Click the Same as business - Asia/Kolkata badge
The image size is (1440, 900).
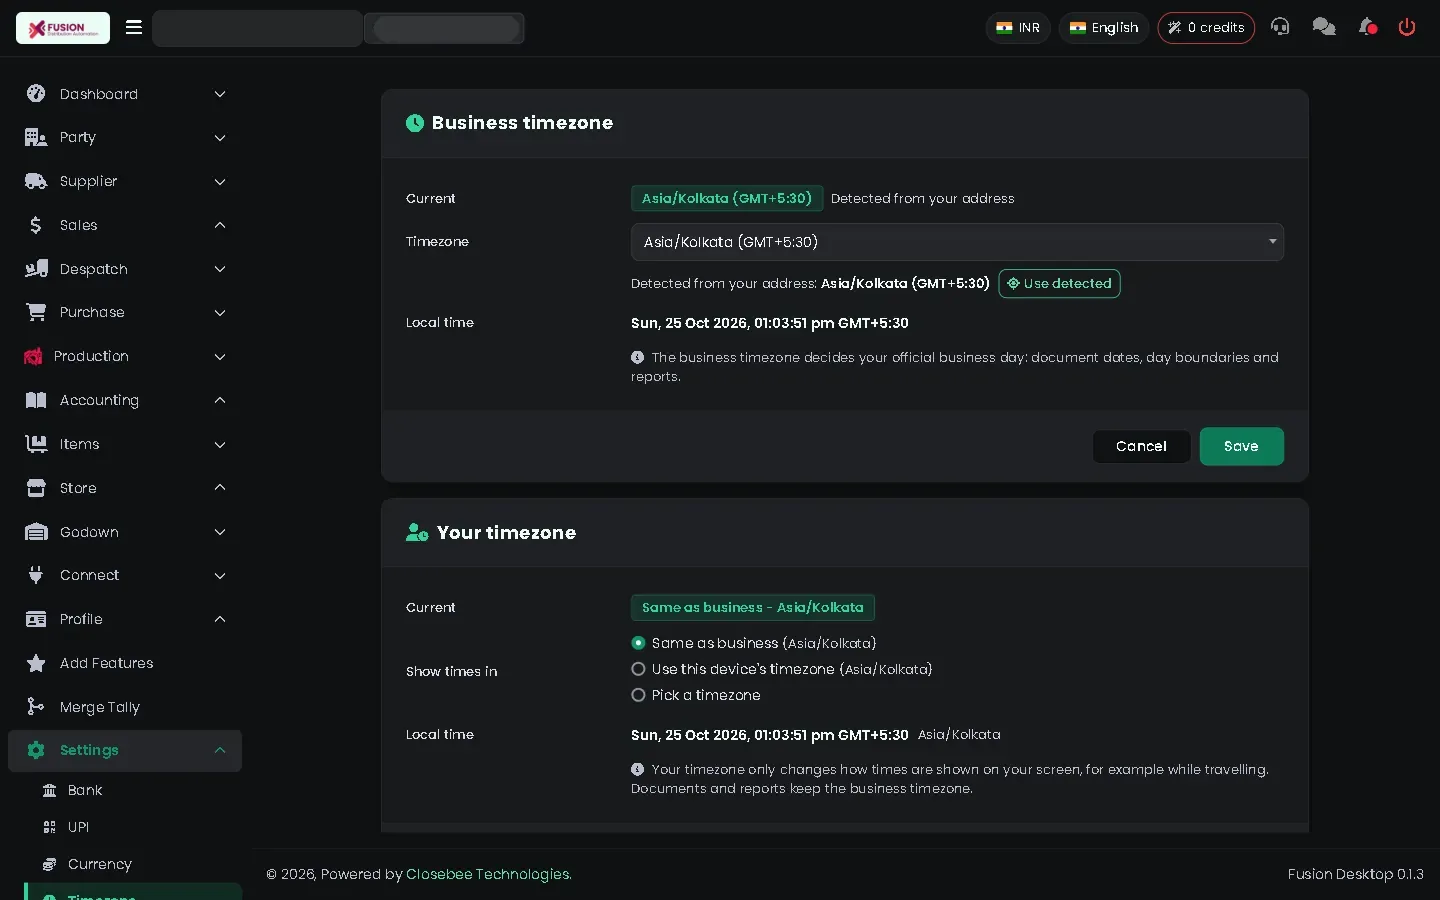(753, 607)
